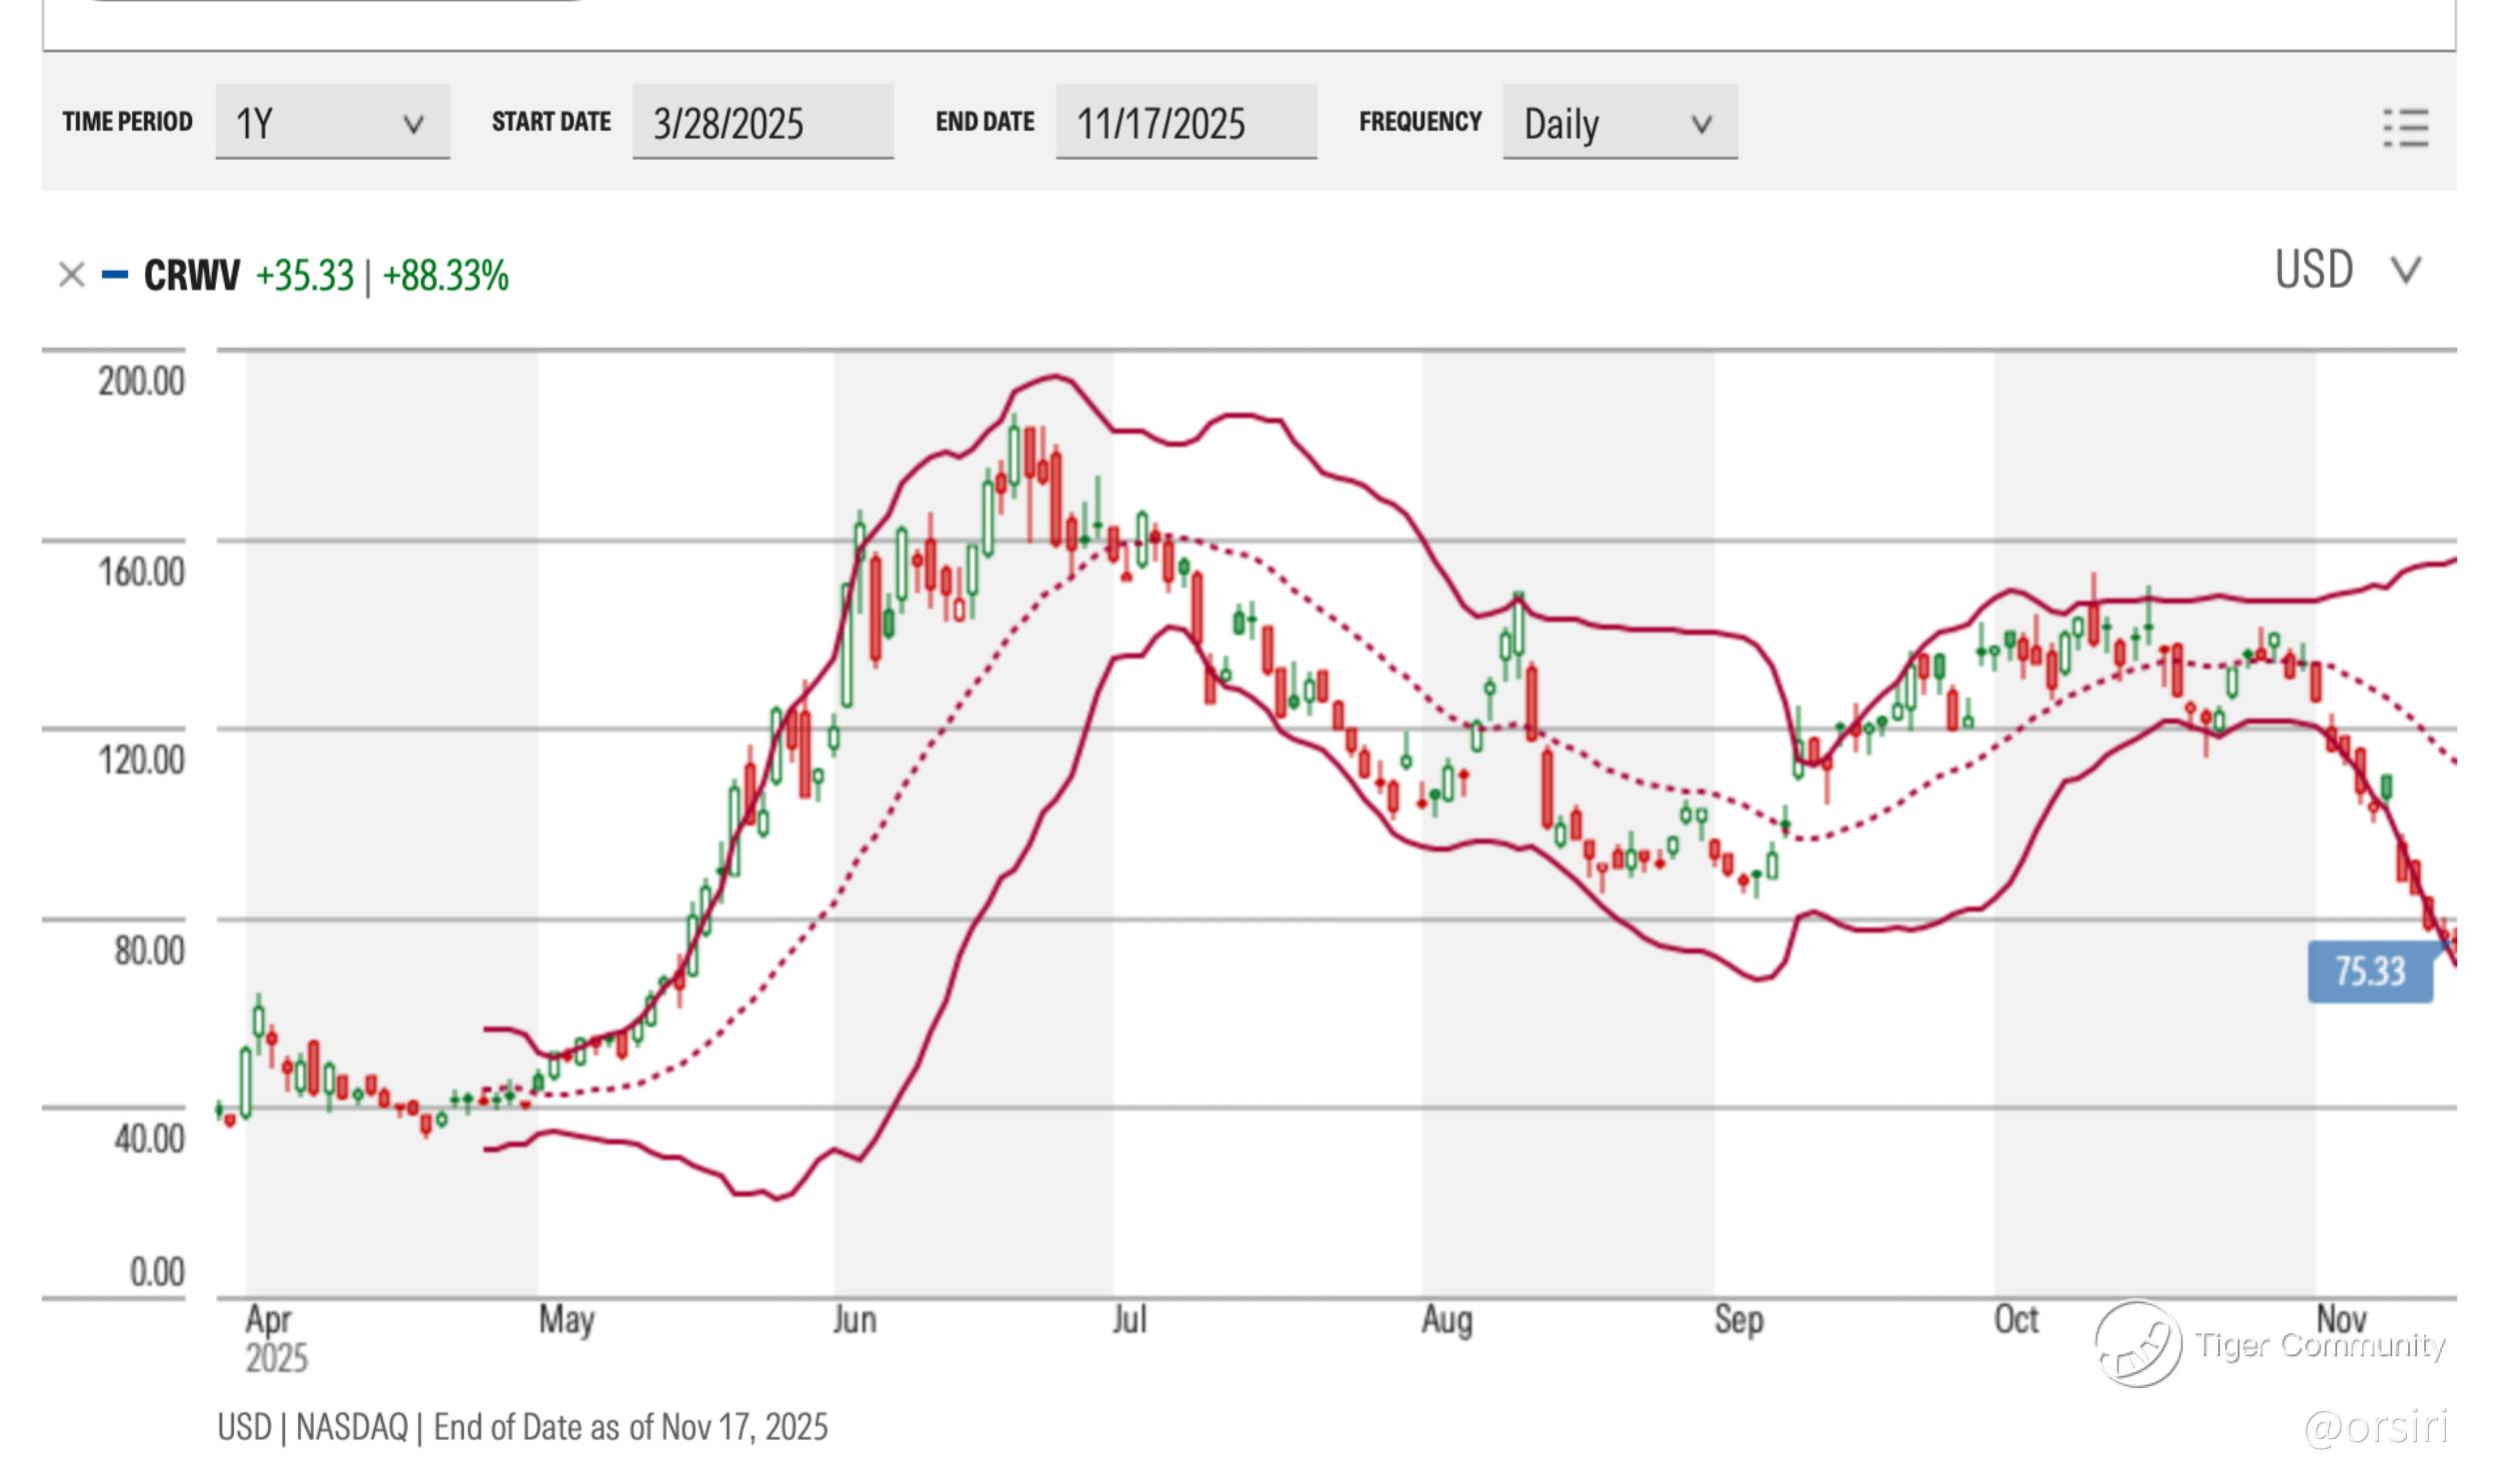Click the Jun label on time axis
Viewport: 2499px width, 1484px height.
tap(855, 1319)
